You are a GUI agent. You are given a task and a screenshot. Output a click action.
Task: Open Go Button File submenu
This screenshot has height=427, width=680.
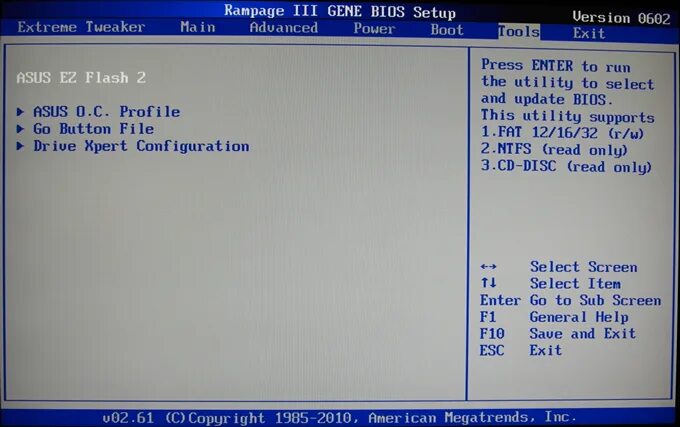point(93,129)
